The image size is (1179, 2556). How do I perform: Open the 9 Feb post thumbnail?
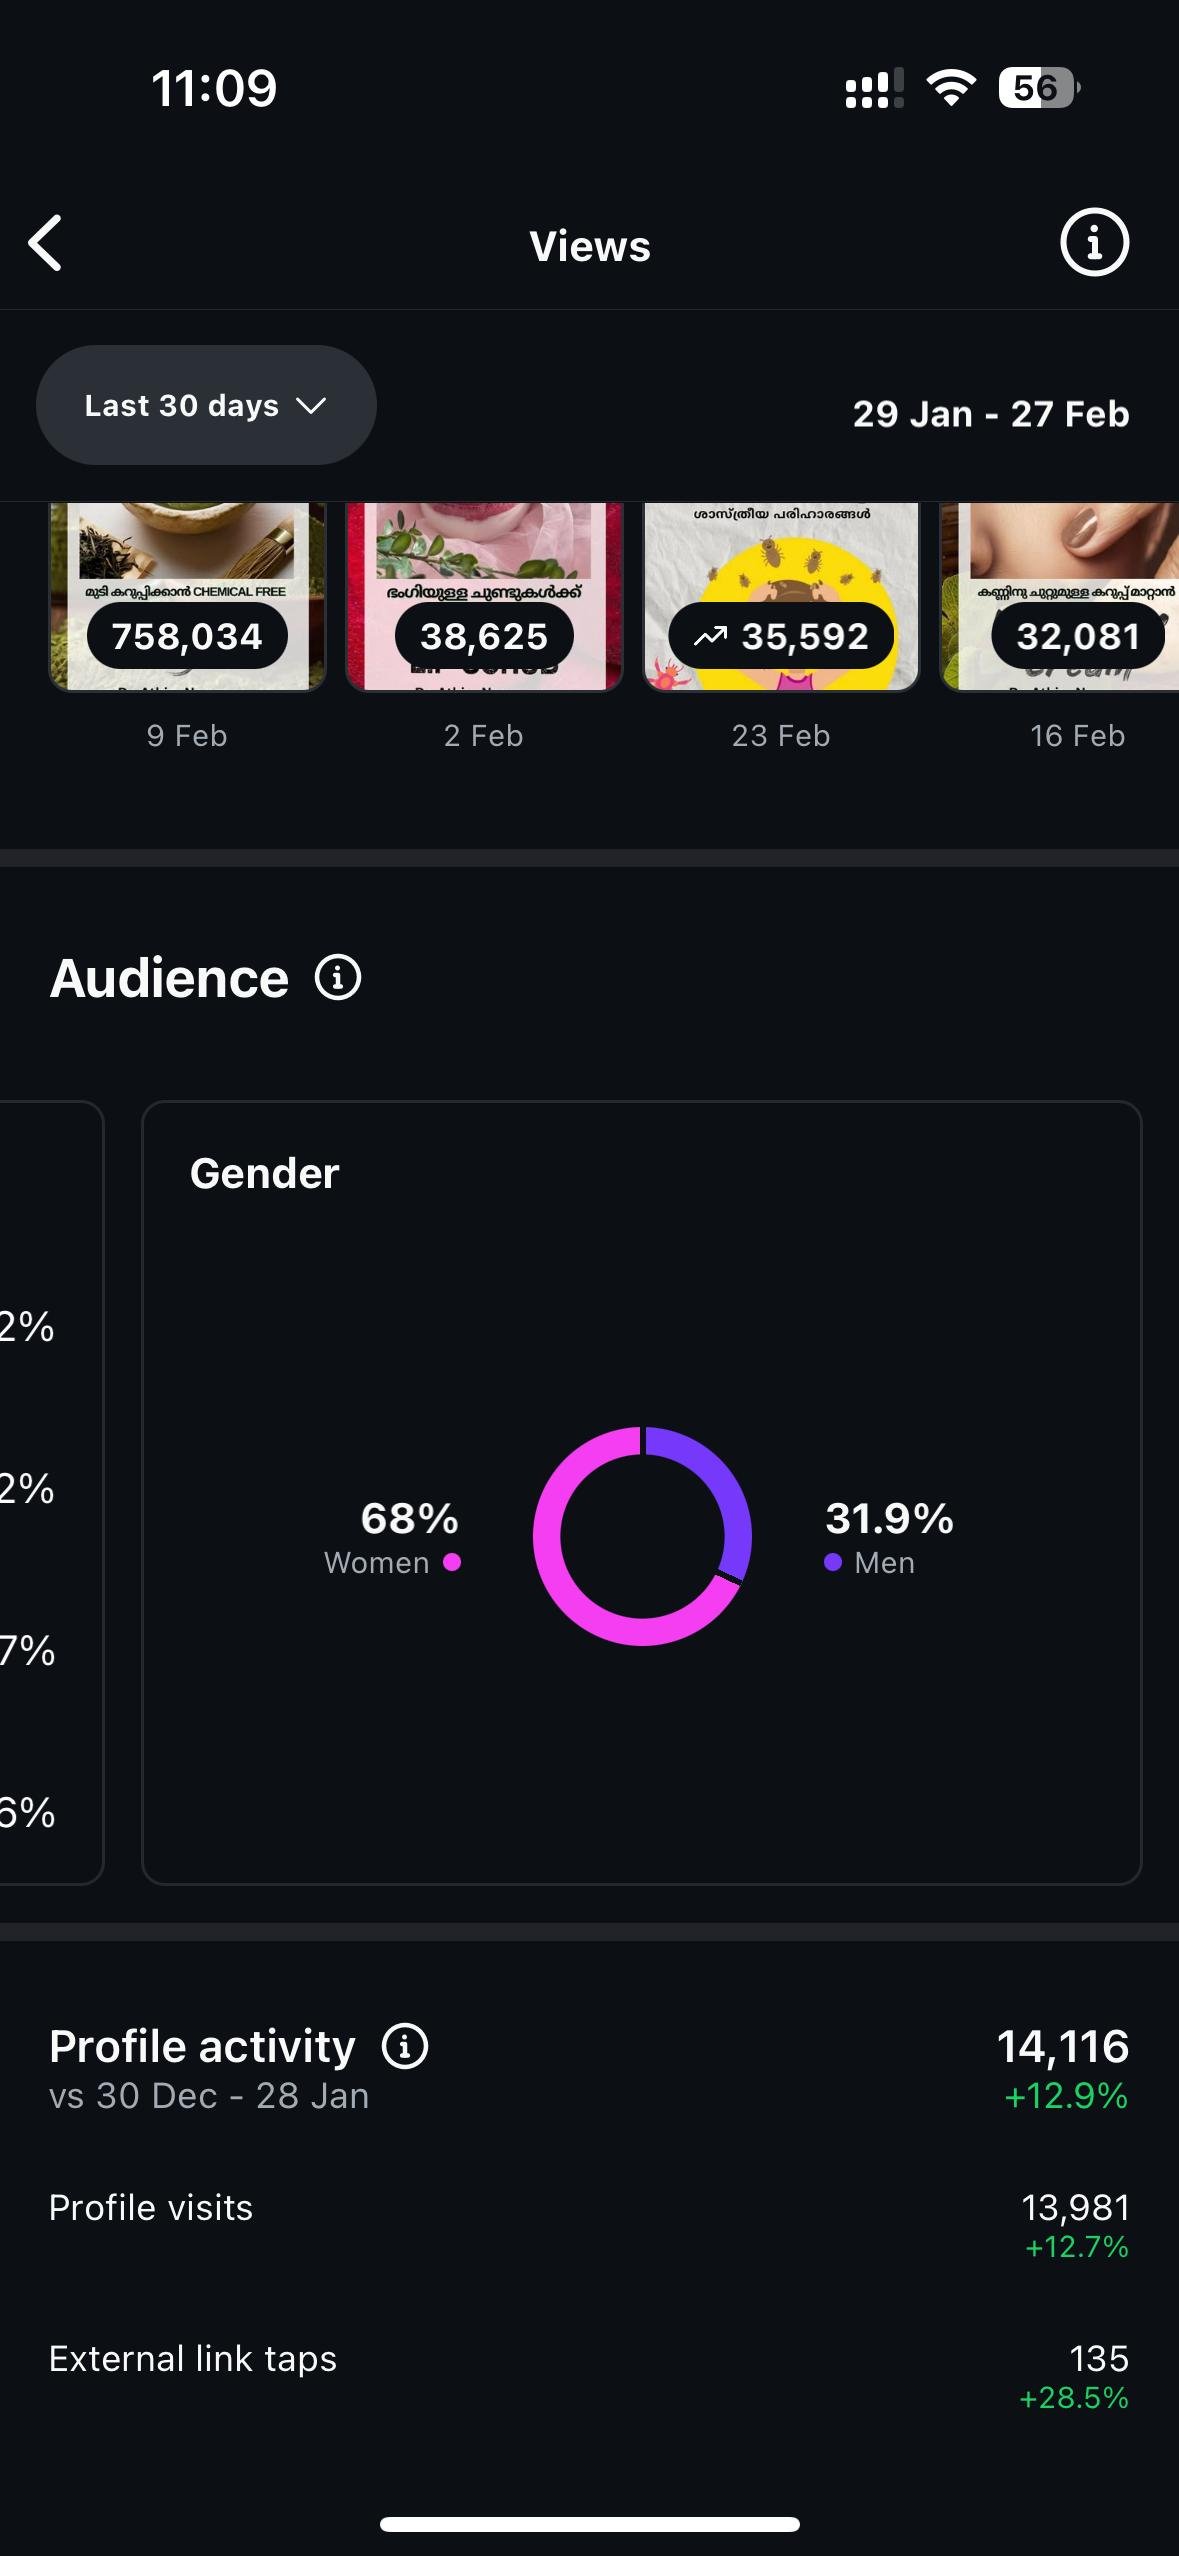[187, 596]
